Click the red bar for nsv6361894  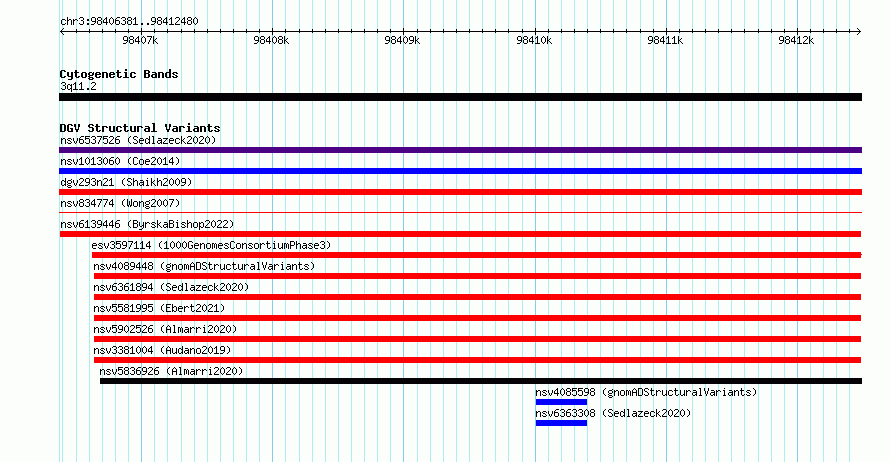pyautogui.click(x=477, y=297)
